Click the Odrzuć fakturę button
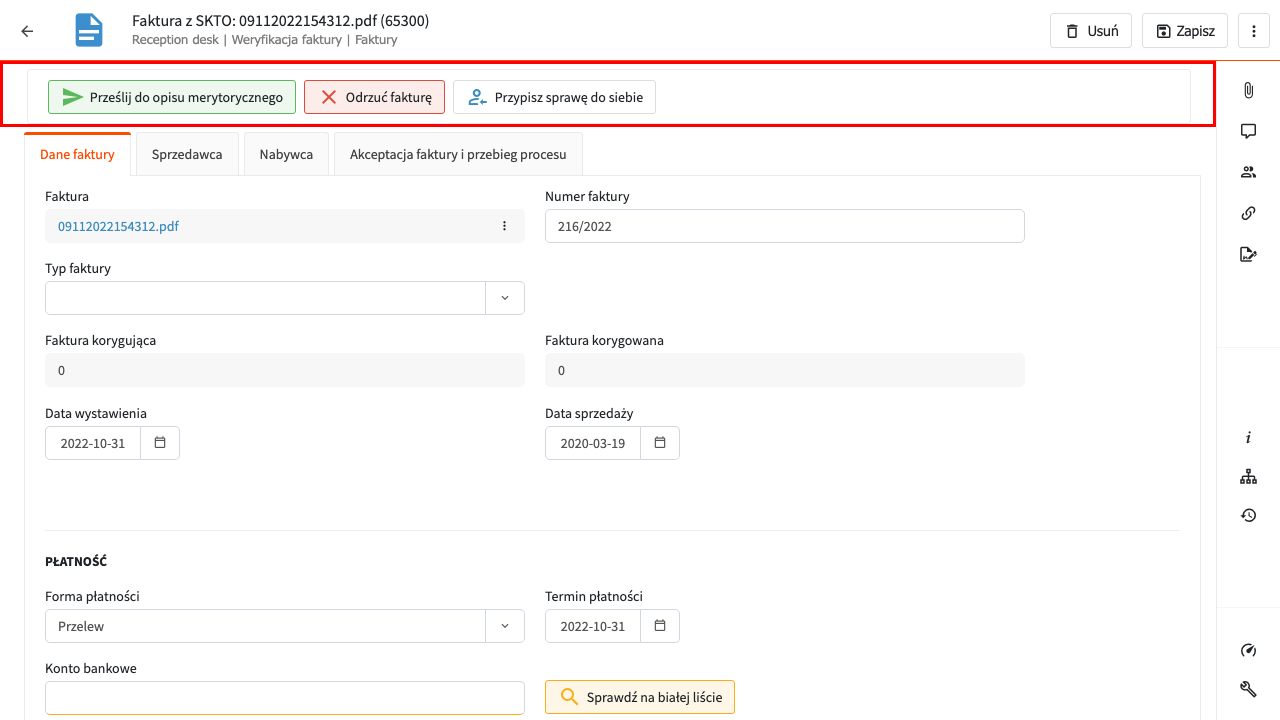Screen dimensions: 1280x720 point(374,97)
